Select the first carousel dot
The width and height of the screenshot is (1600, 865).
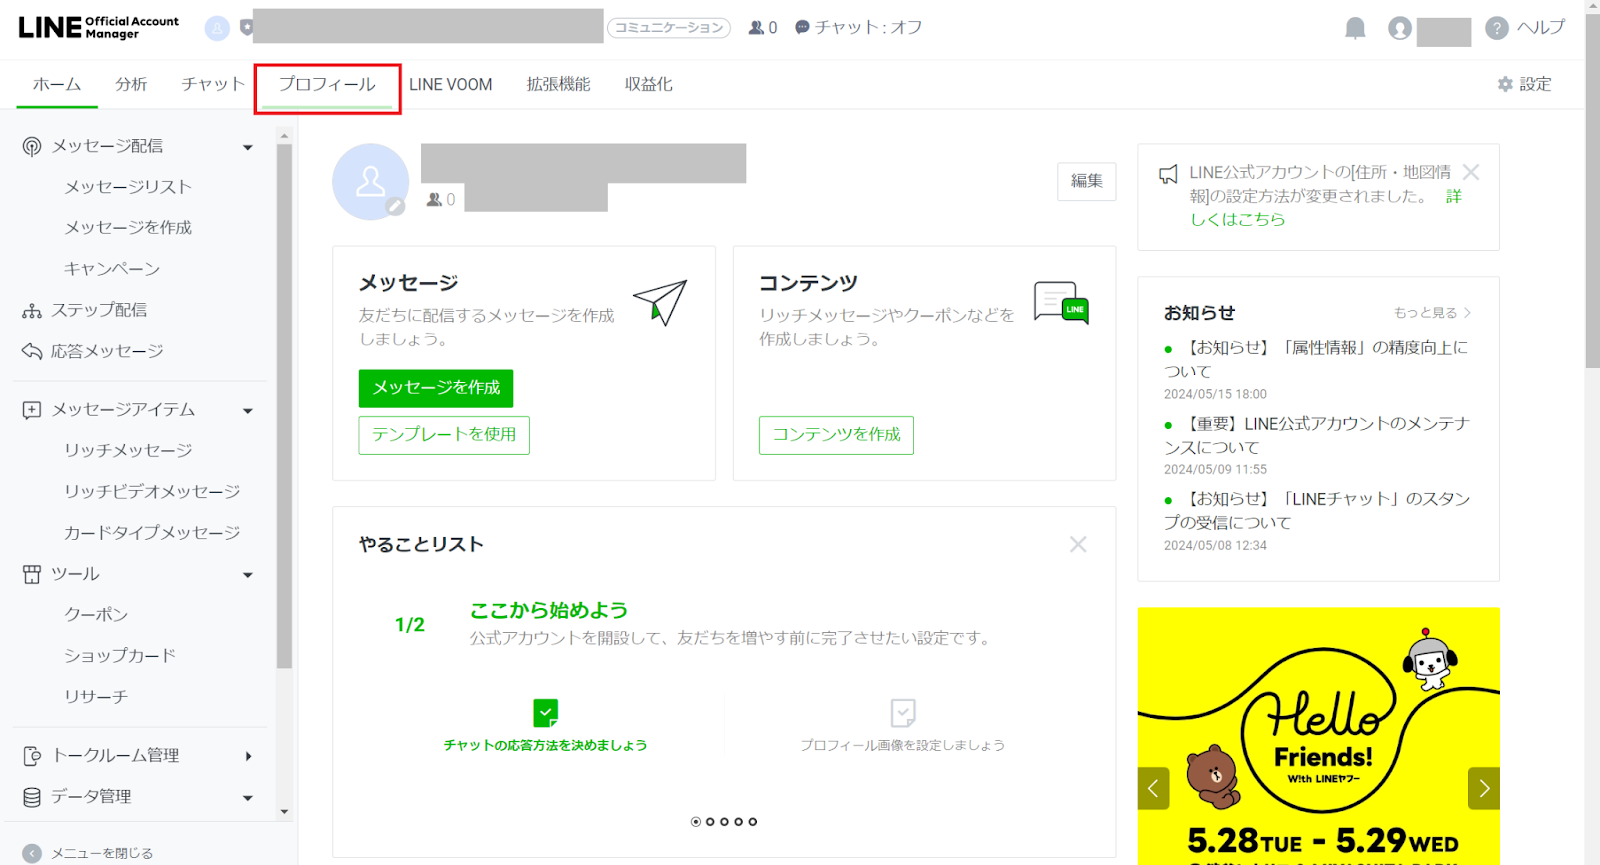click(696, 822)
